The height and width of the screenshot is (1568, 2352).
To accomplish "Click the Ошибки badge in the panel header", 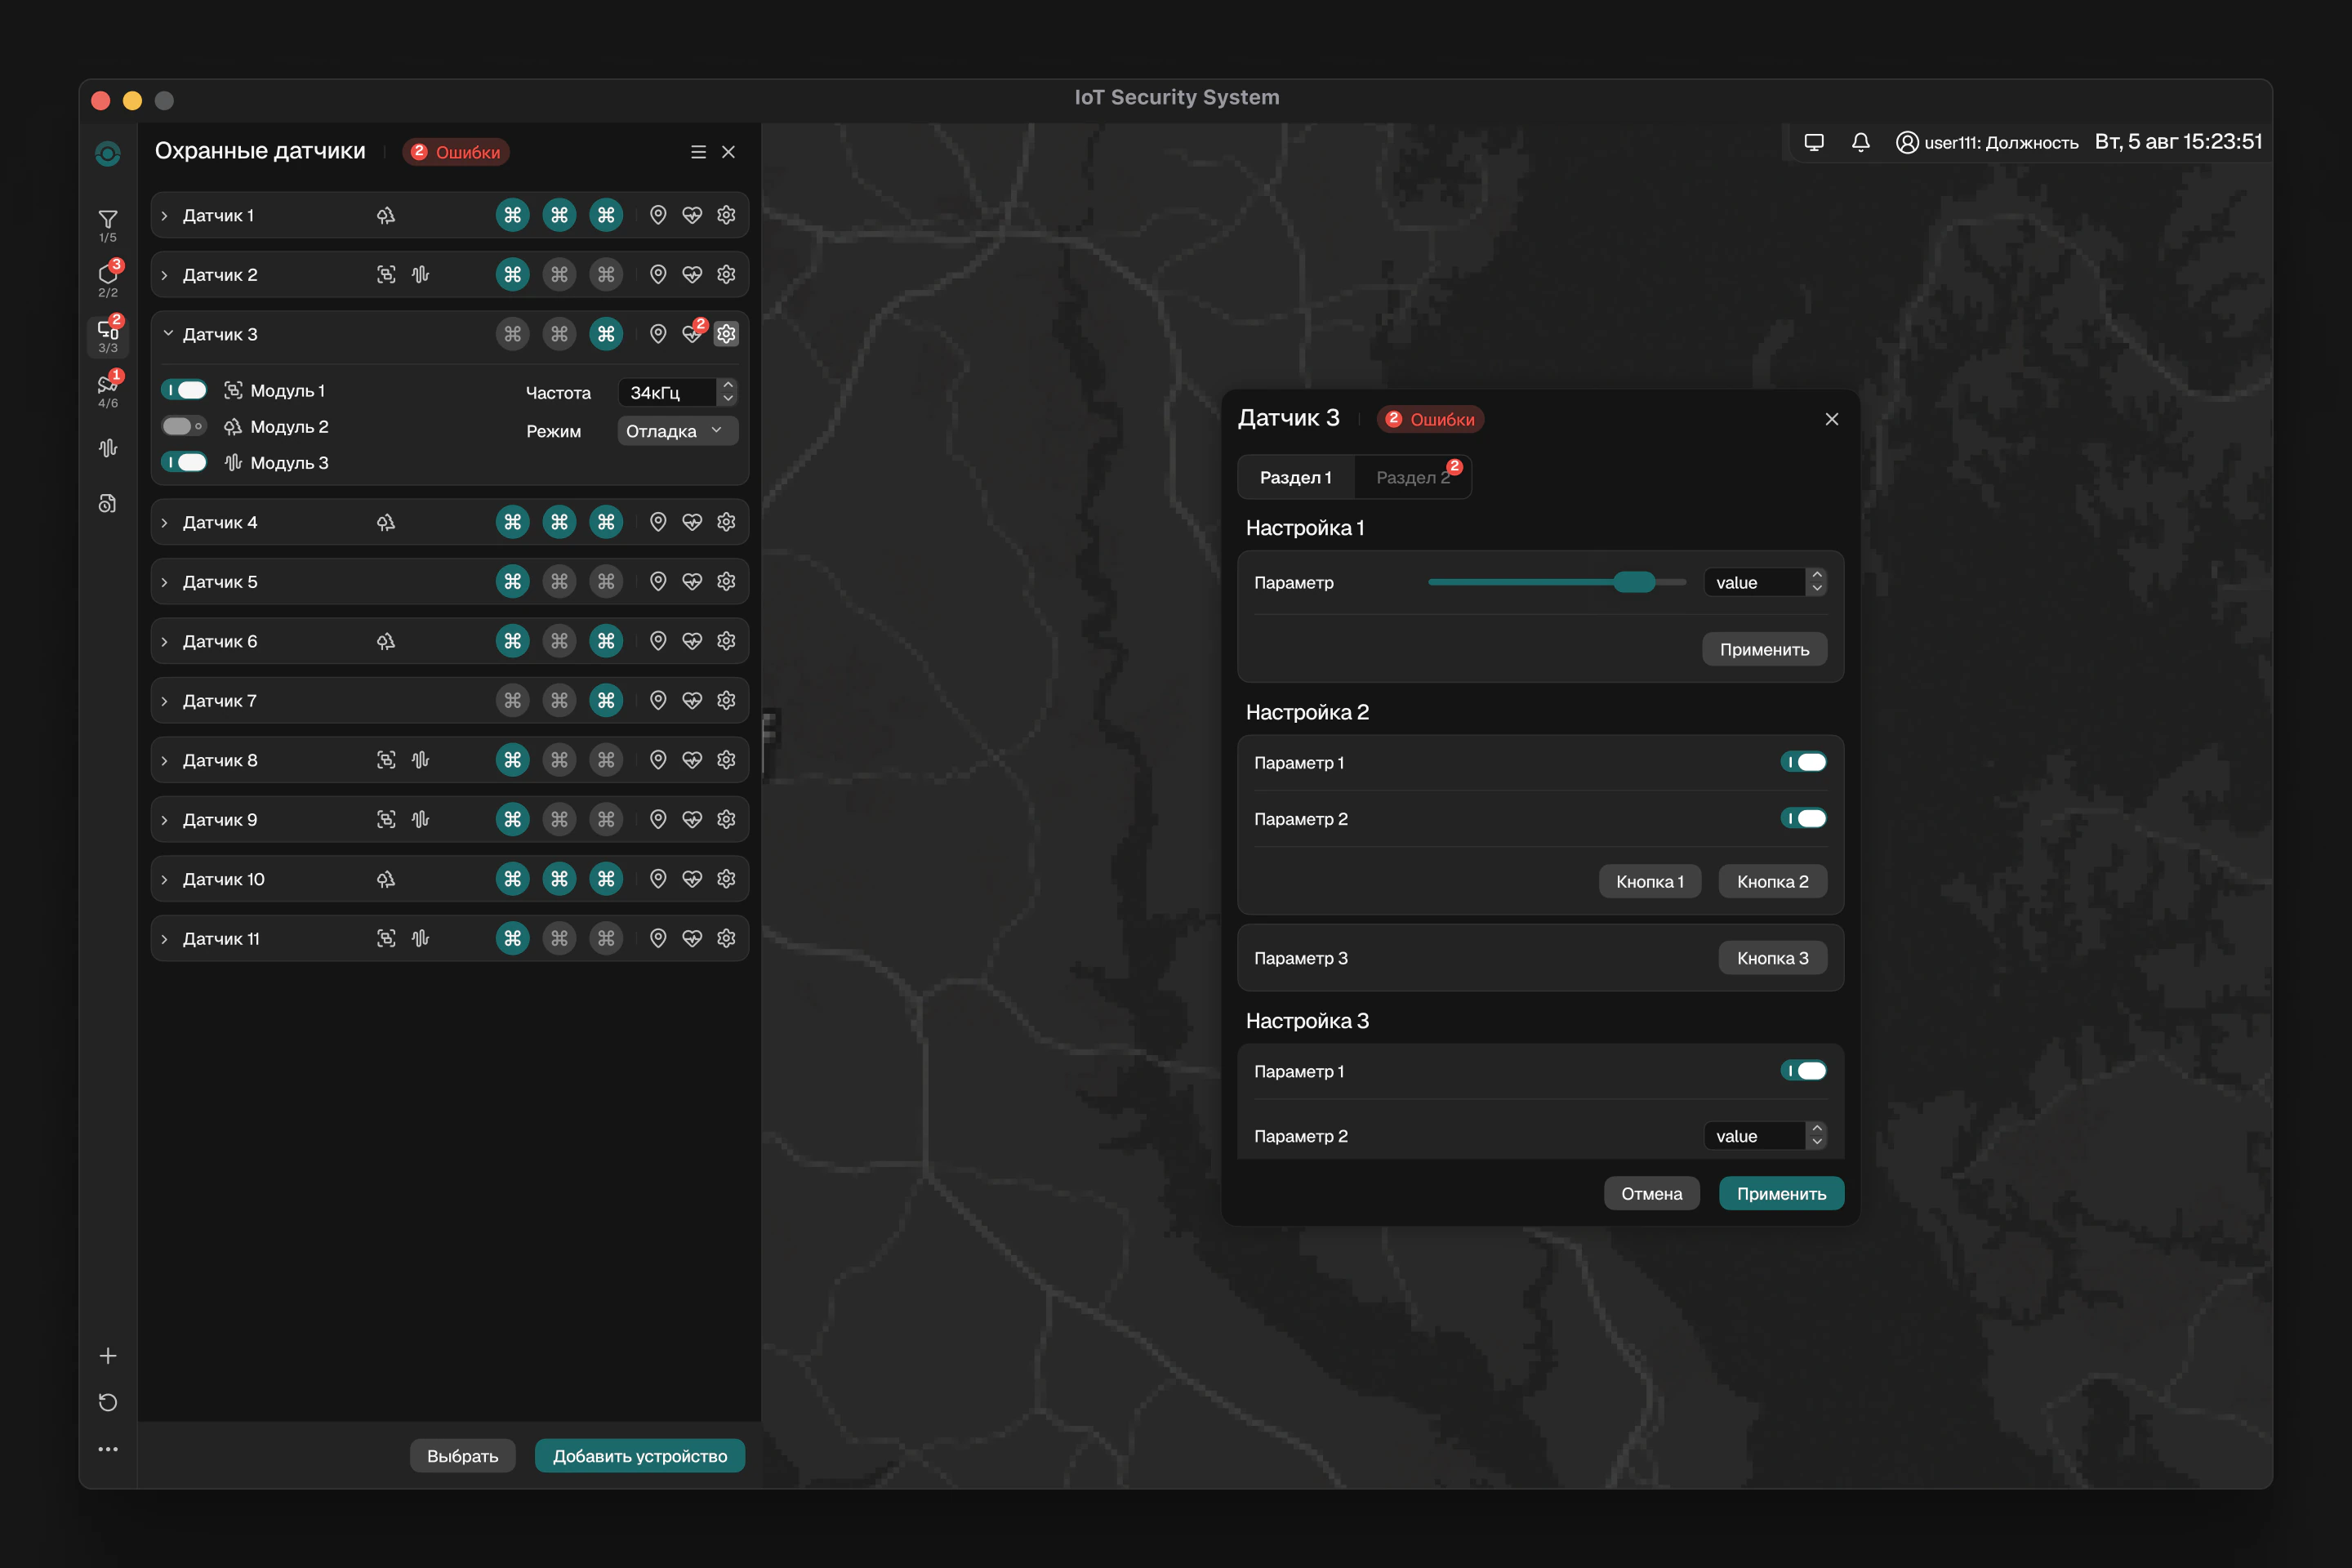I will (456, 152).
